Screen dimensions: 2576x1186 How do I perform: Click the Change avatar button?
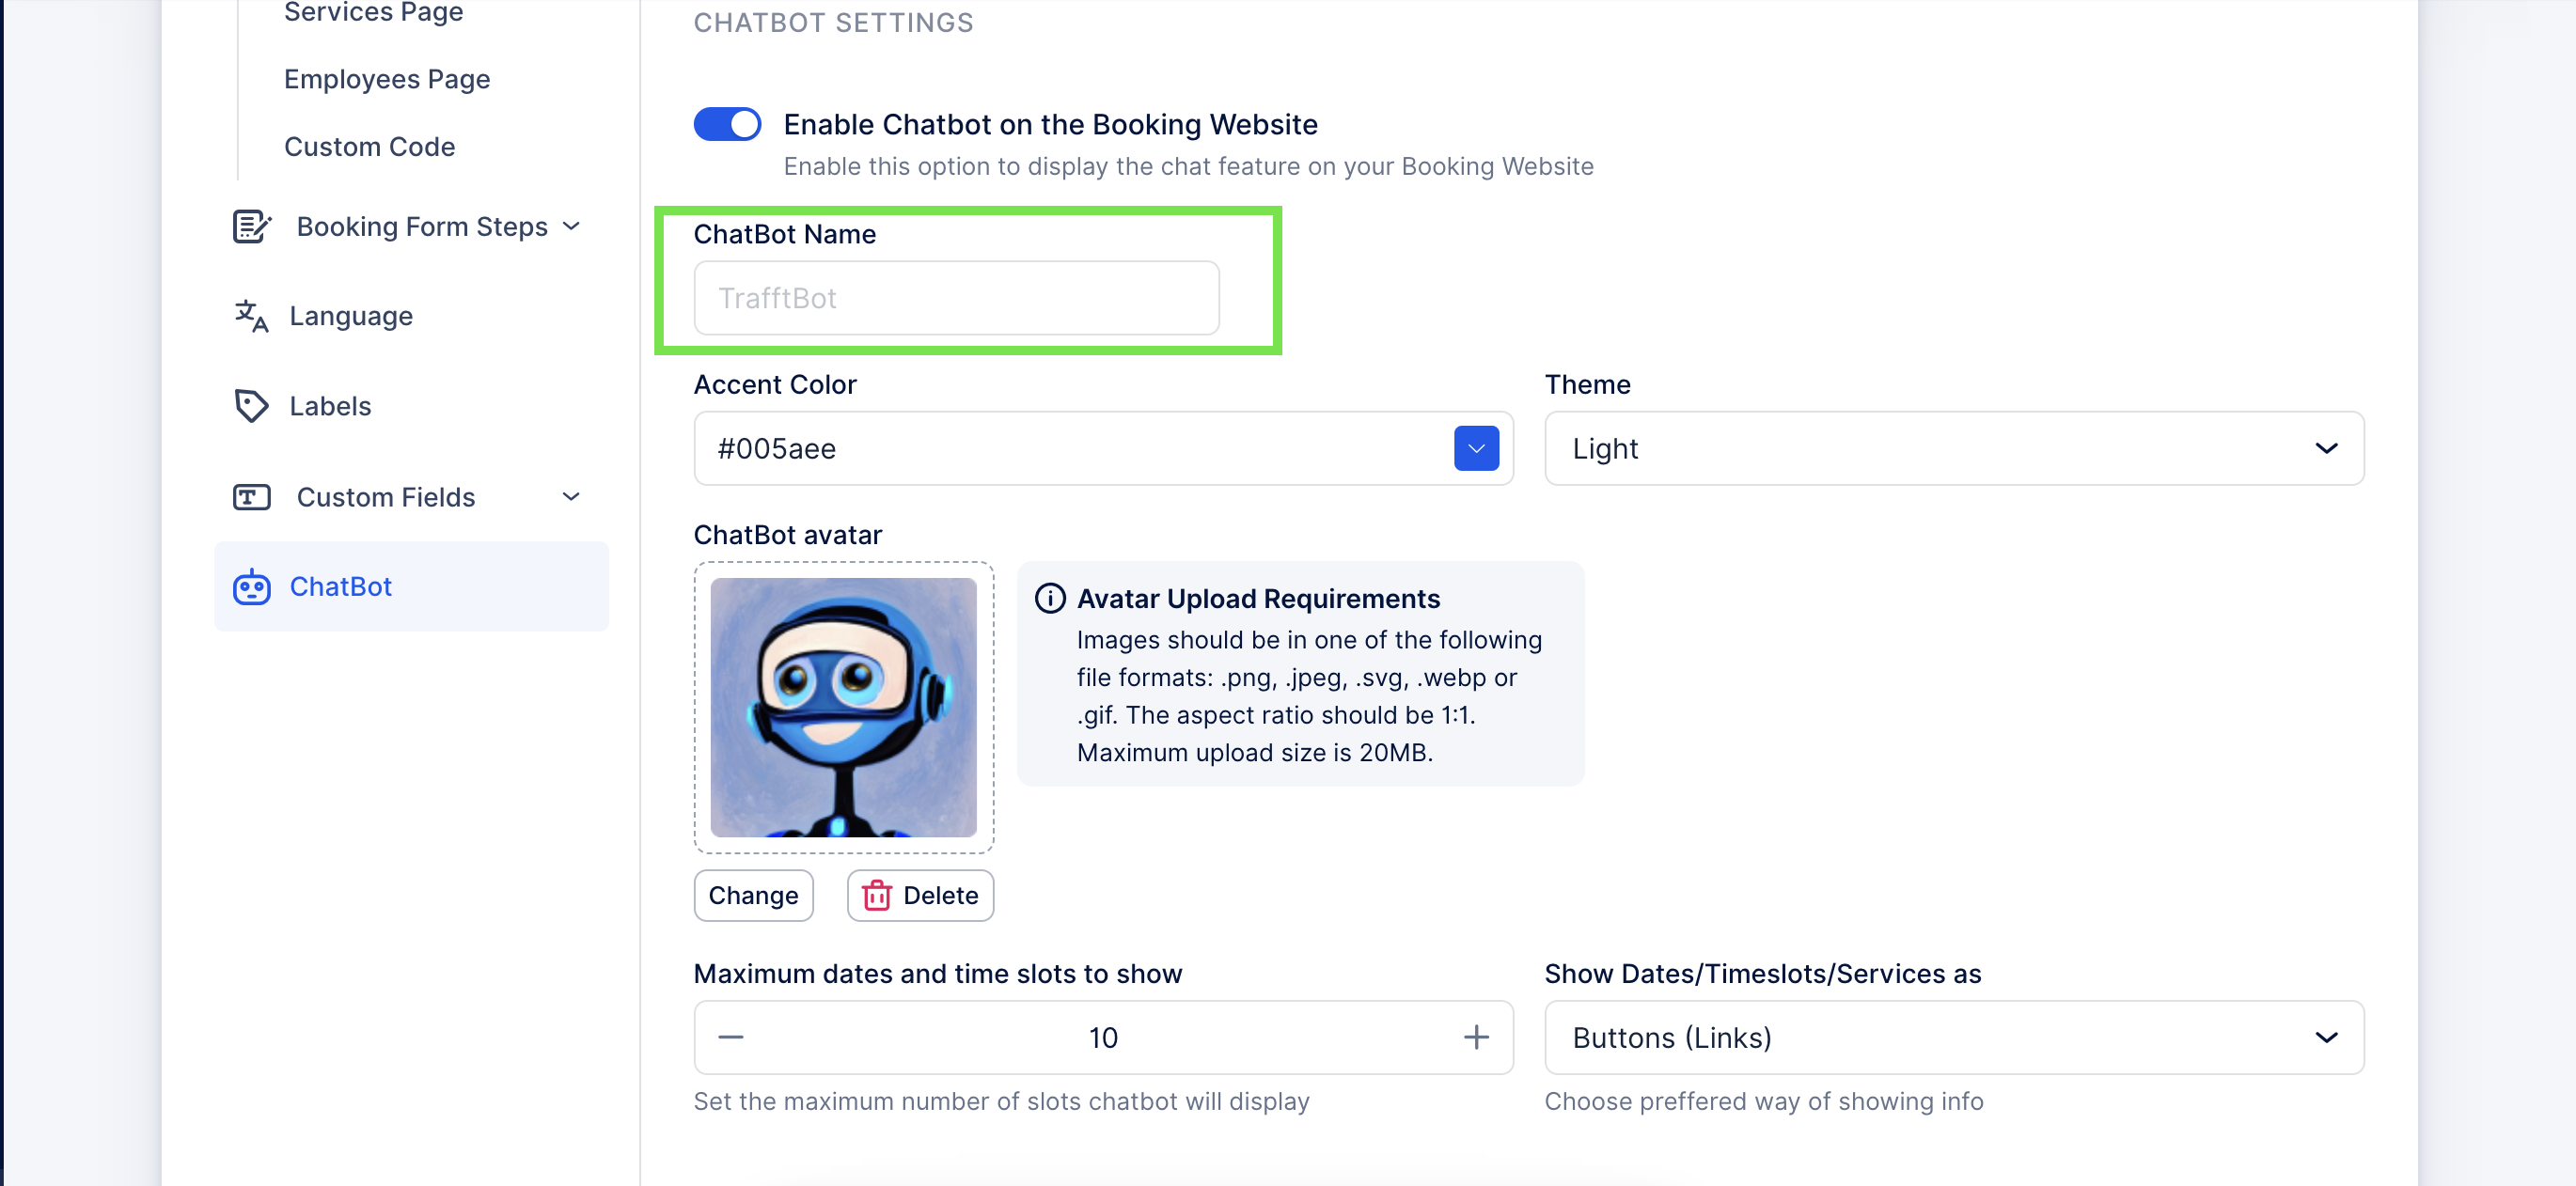[754, 896]
